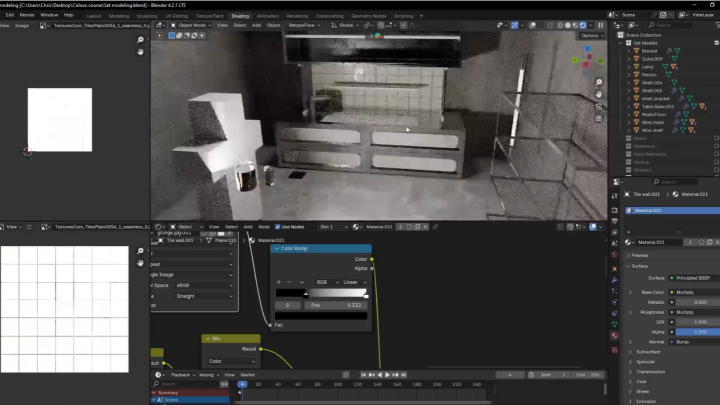
Task: Open the Modifiers wrench properties tab
Action: point(615,280)
